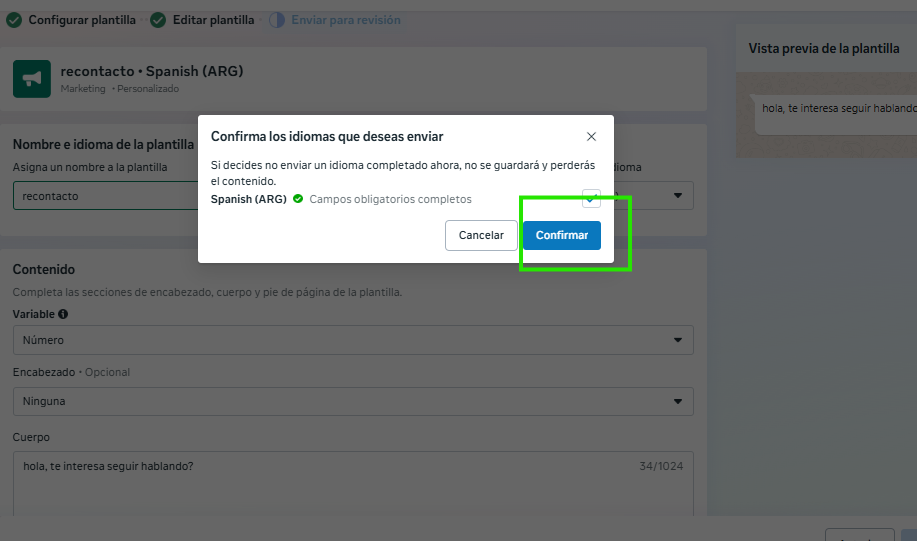917x541 pixels.
Task: Select the Enviar para revisión step
Action: point(345,20)
